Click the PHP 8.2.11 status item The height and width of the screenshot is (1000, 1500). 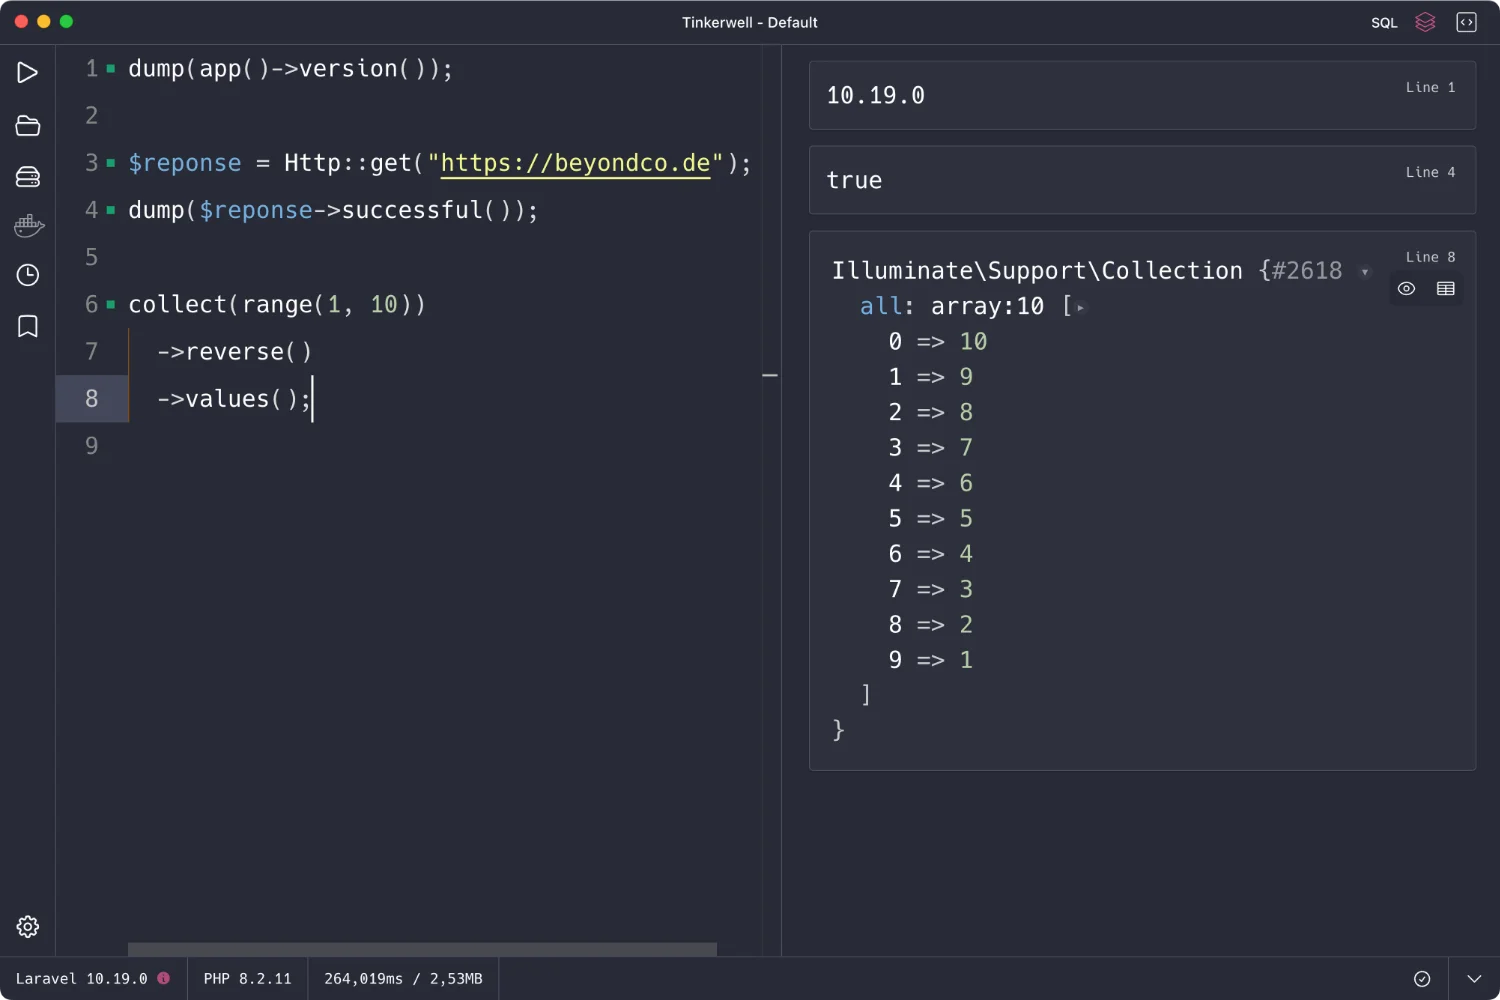click(247, 979)
